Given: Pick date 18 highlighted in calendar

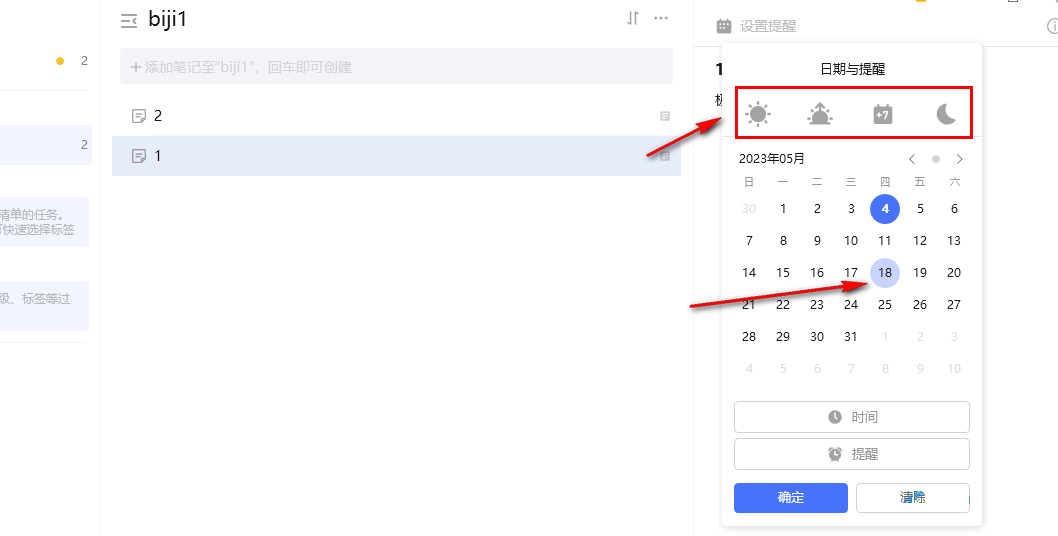Looking at the screenshot, I should tap(885, 273).
